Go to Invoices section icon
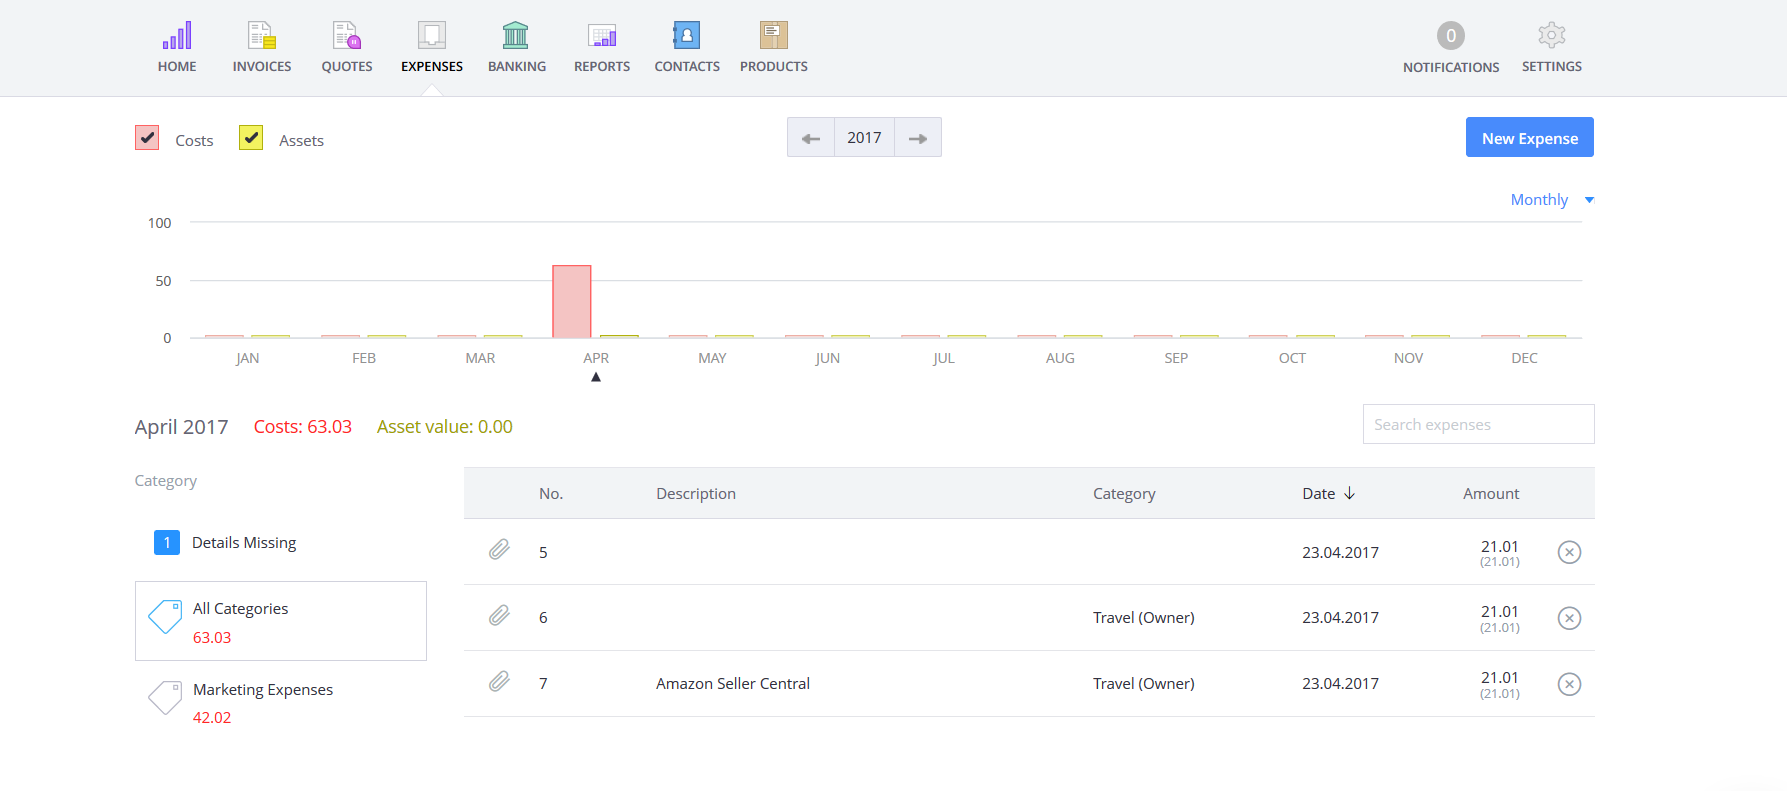The height and width of the screenshot is (791, 1787). [x=262, y=36]
